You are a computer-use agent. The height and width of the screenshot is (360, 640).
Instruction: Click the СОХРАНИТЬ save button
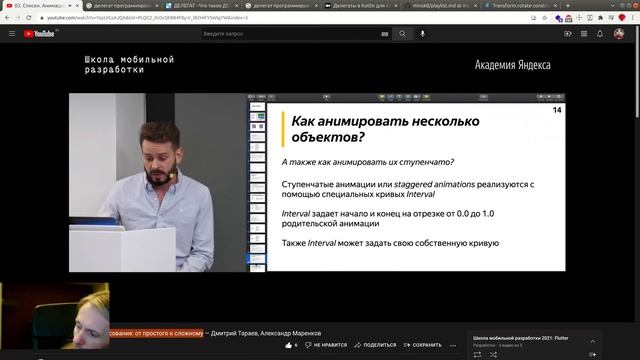423,345
